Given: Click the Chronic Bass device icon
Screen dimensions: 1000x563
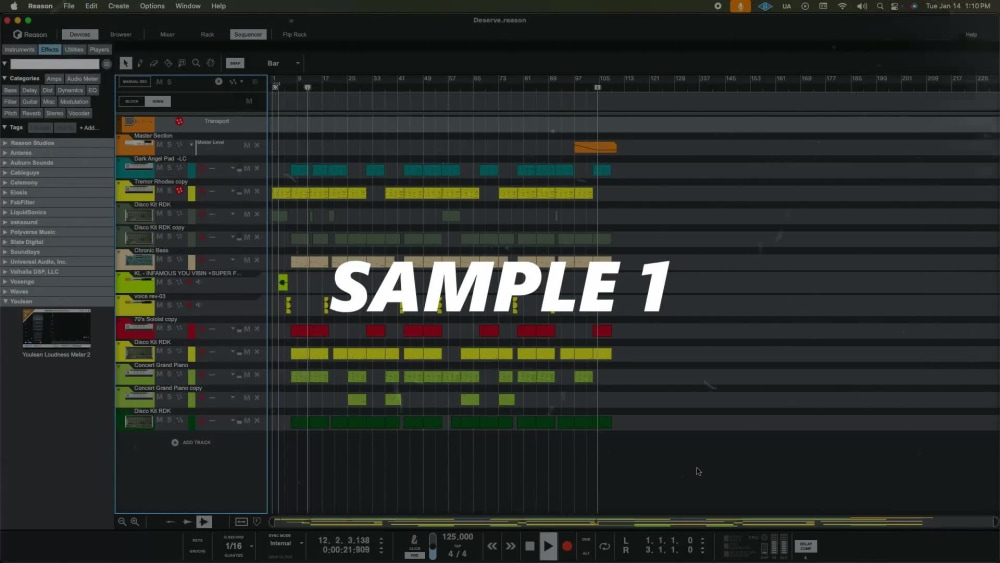Looking at the screenshot, I should coord(138,260).
